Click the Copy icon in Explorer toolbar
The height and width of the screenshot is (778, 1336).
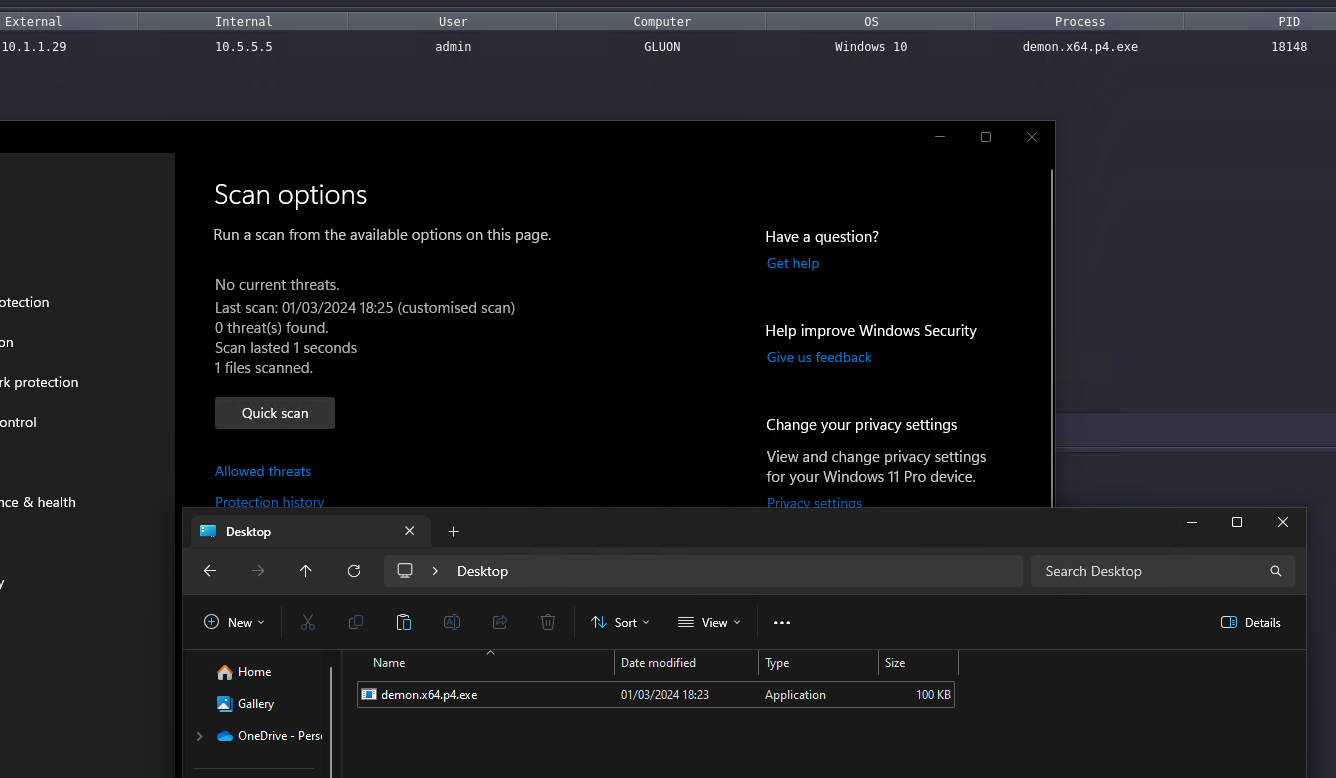tap(356, 622)
